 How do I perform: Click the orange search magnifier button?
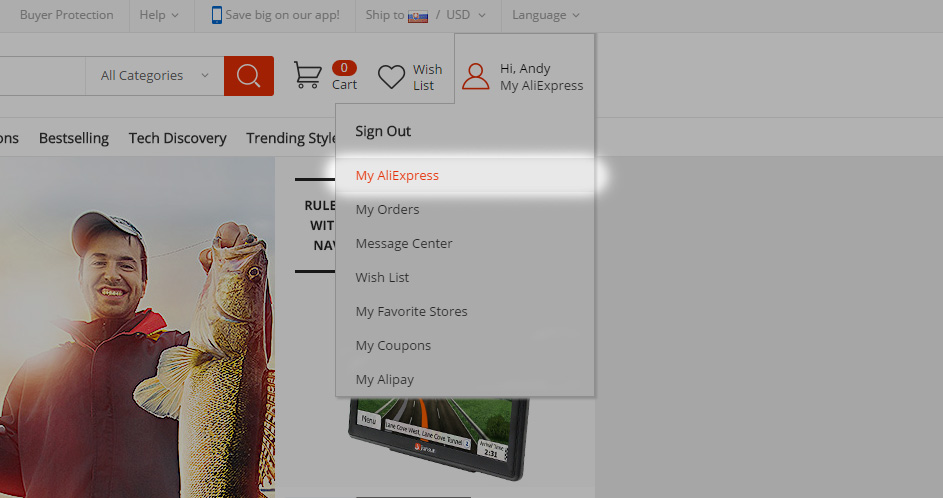pyautogui.click(x=248, y=76)
